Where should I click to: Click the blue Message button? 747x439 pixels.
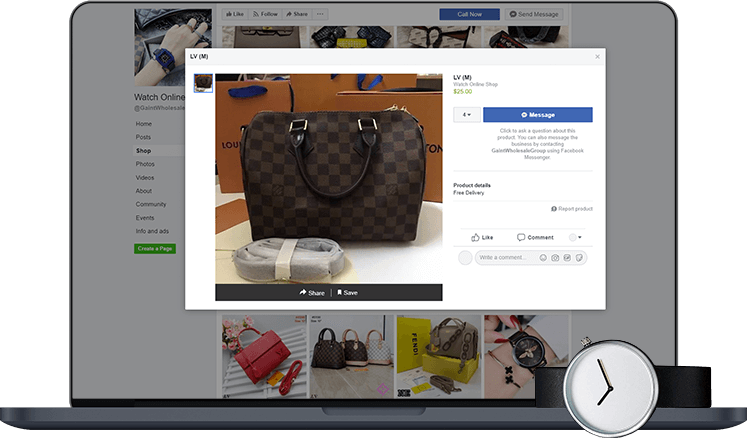pos(538,115)
